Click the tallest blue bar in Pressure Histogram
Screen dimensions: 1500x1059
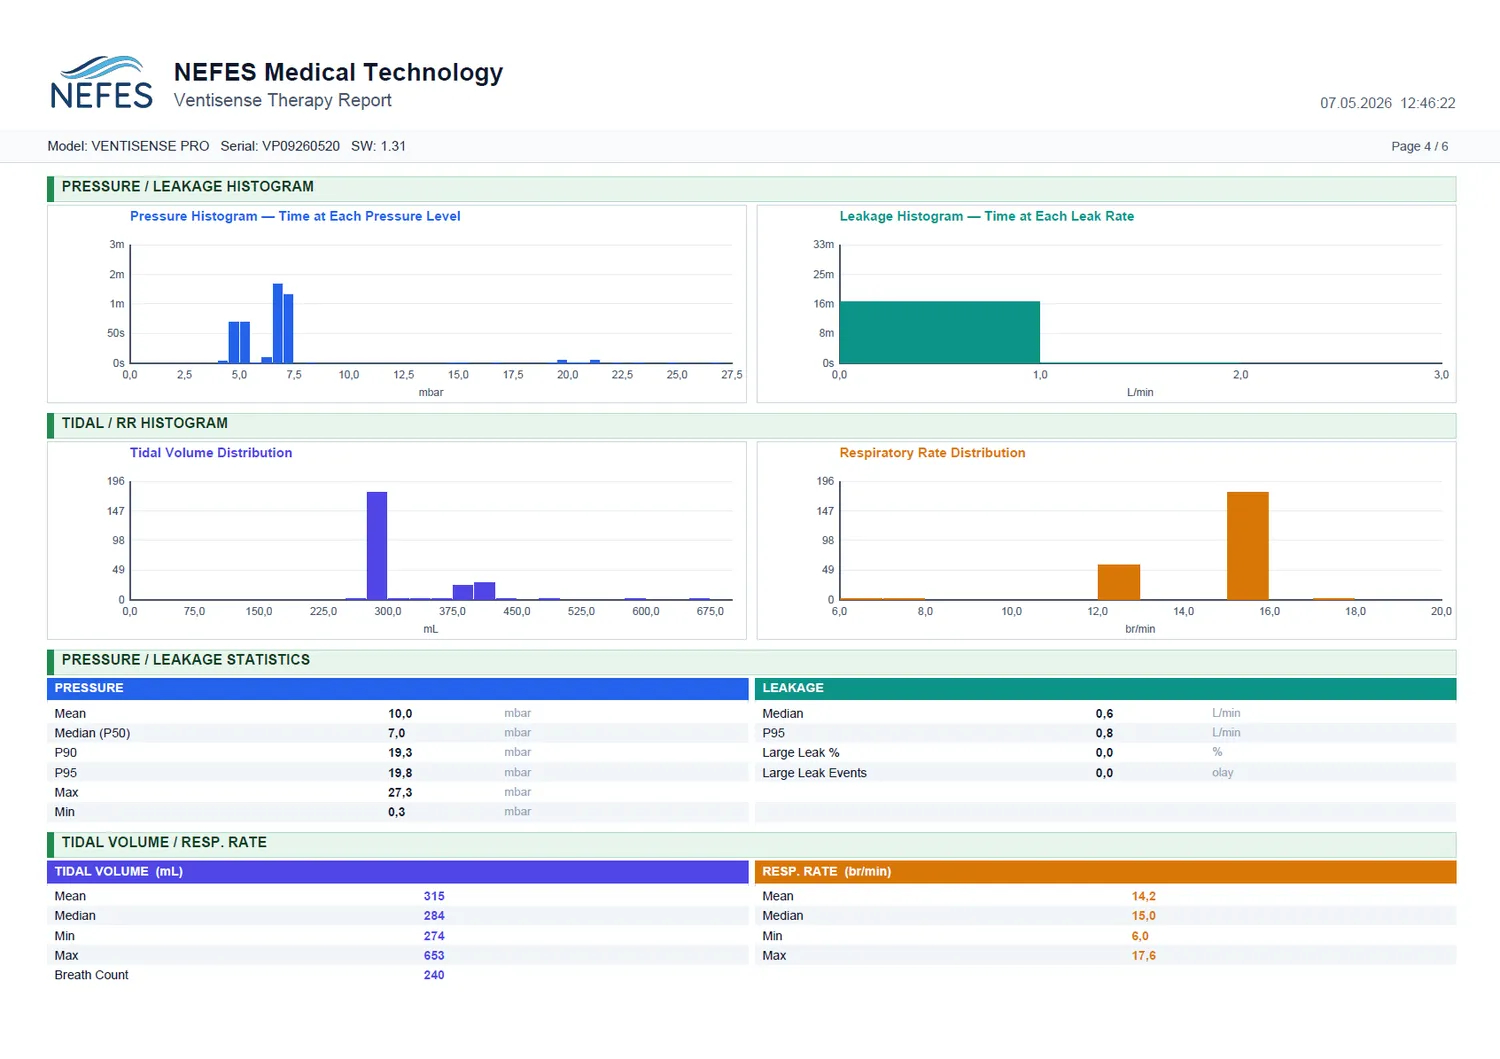point(278,324)
